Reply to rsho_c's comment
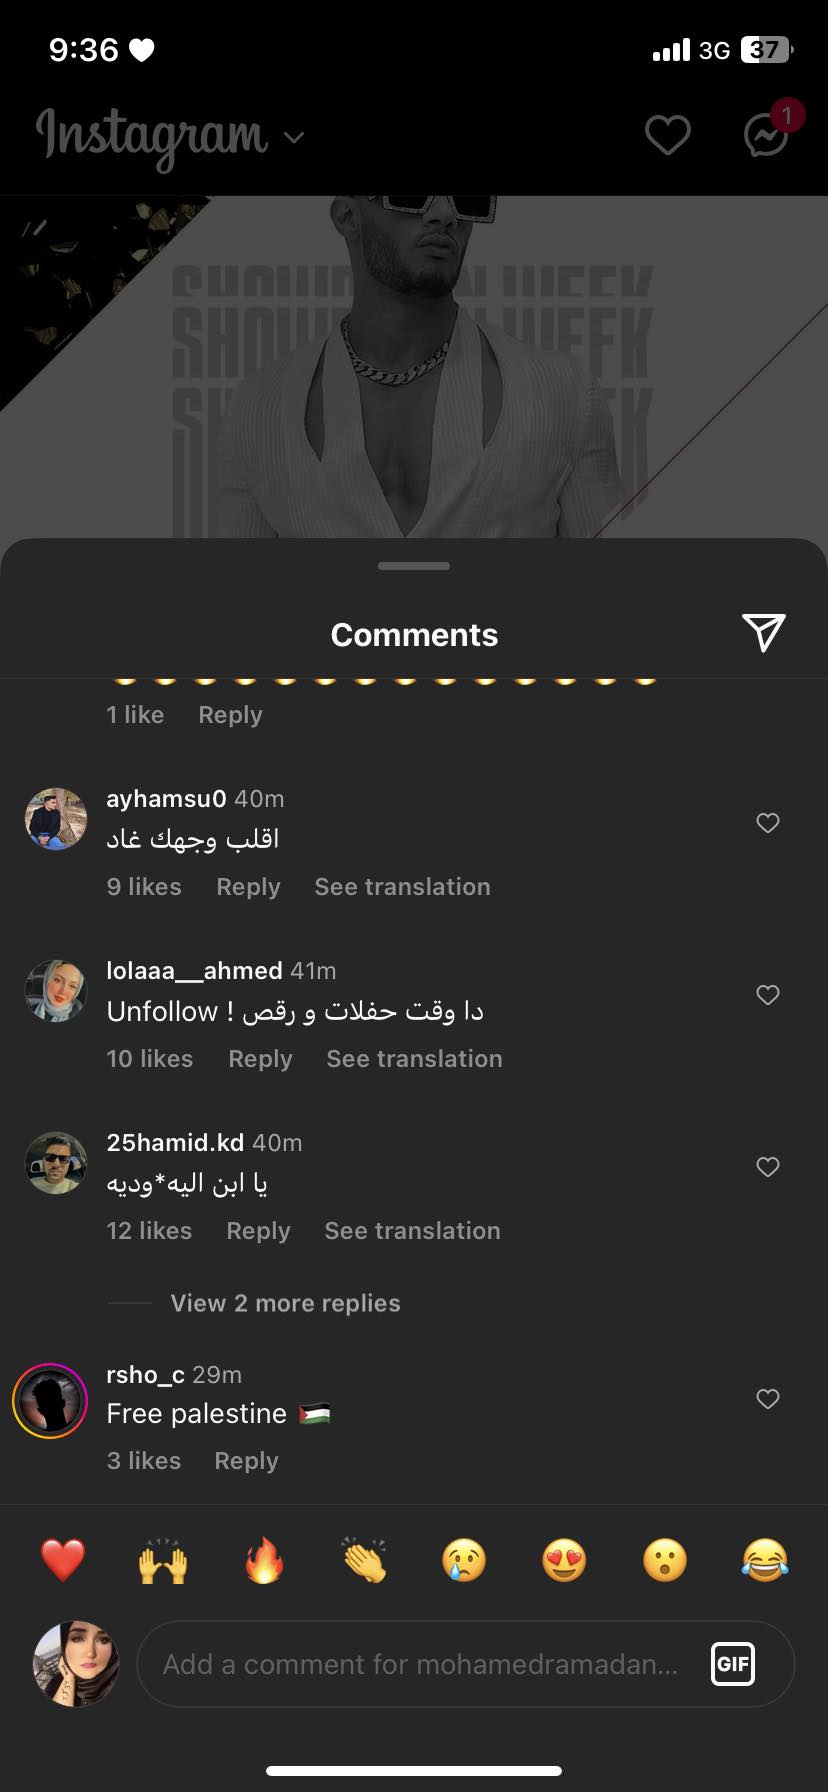Viewport: 828px width, 1792px height. 246,1461
